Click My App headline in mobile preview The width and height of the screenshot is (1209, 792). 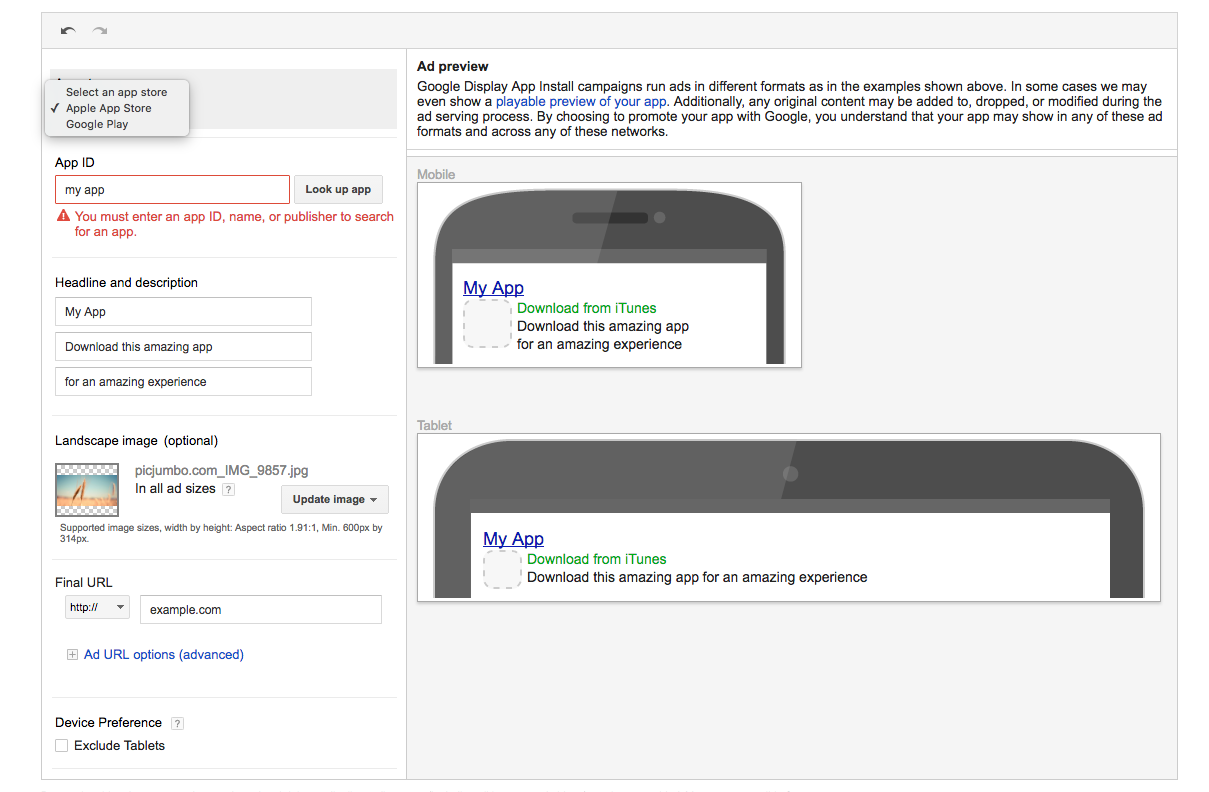(493, 288)
